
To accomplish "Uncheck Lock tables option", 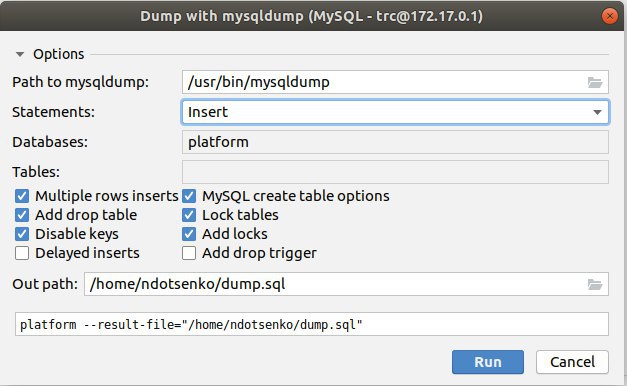I will tap(189, 215).
